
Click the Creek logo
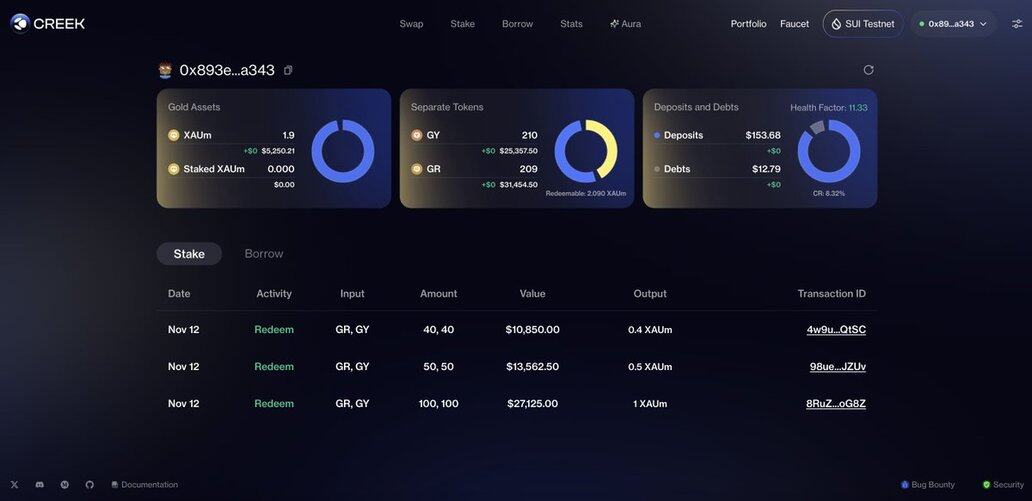point(48,23)
